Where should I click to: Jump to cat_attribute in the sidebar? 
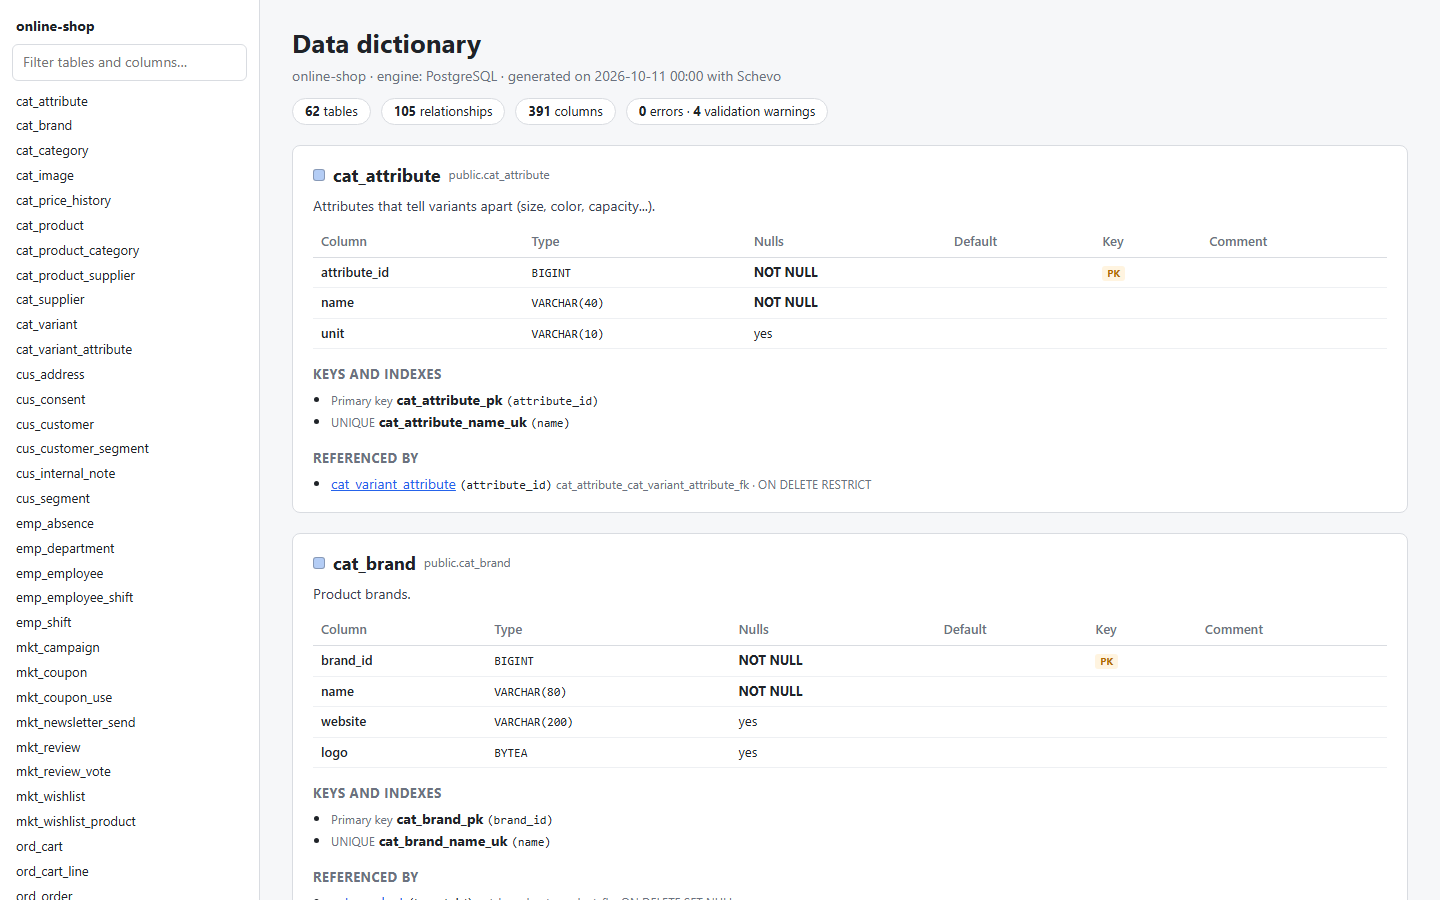tap(52, 101)
